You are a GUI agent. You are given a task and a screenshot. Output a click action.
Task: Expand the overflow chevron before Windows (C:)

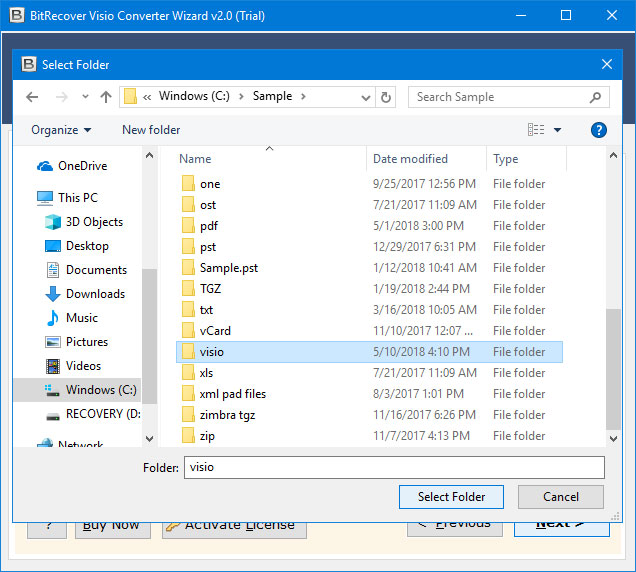147,97
